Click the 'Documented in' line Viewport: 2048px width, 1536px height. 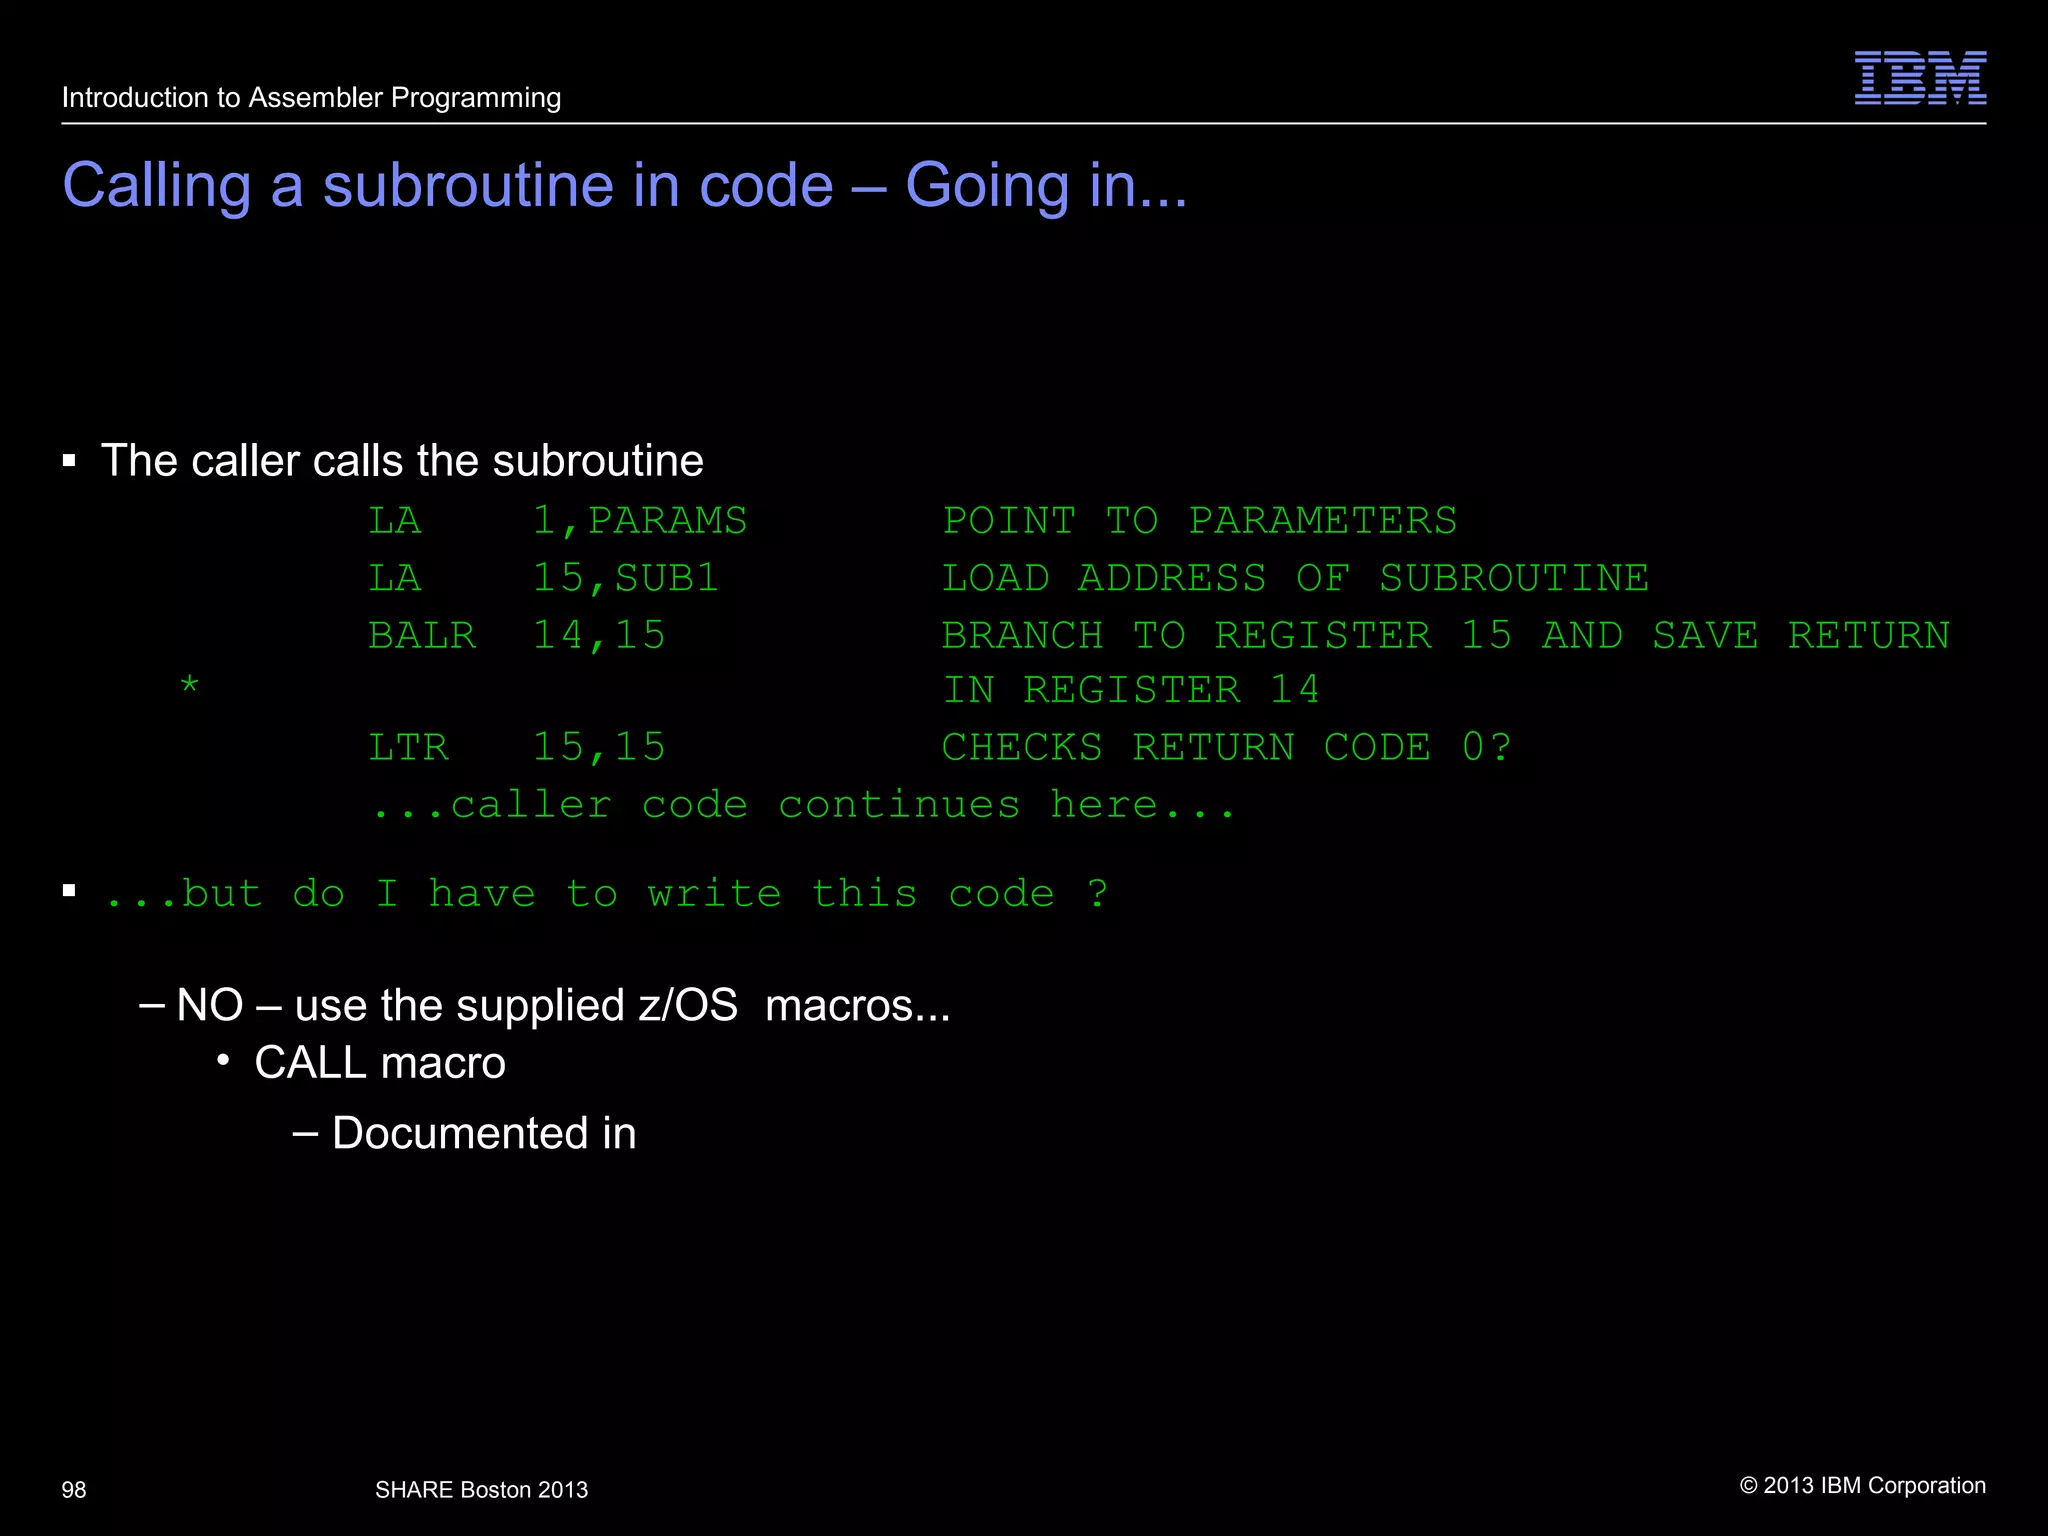[484, 1134]
